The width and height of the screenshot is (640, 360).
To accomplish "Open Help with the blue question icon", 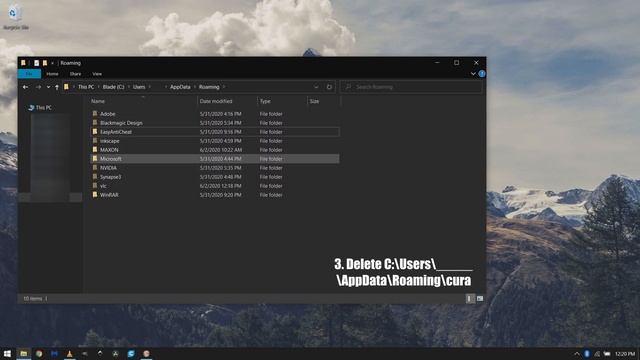I will (x=482, y=74).
